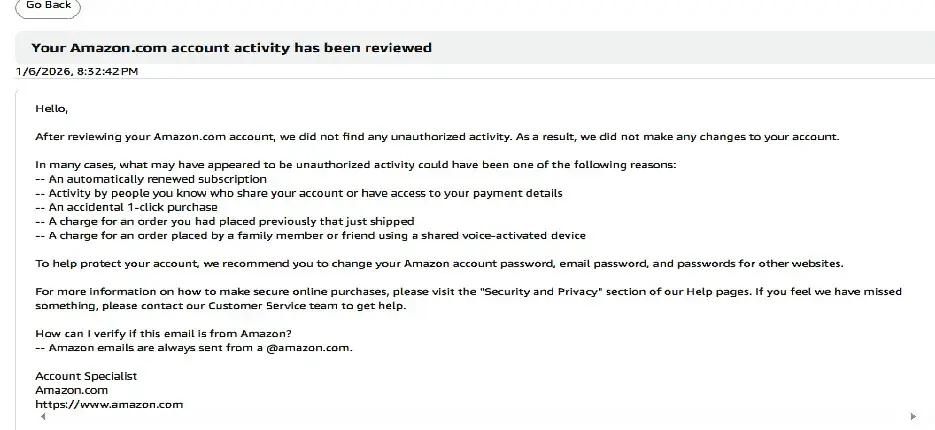Image resolution: width=935 pixels, height=430 pixels.
Task: Click the "Hello," greeting line
Action: click(51, 108)
